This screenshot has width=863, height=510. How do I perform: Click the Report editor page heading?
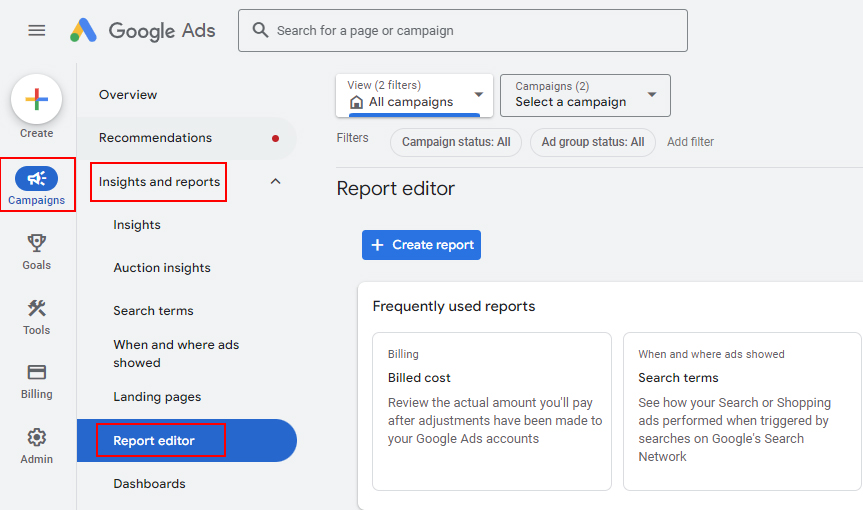(396, 188)
